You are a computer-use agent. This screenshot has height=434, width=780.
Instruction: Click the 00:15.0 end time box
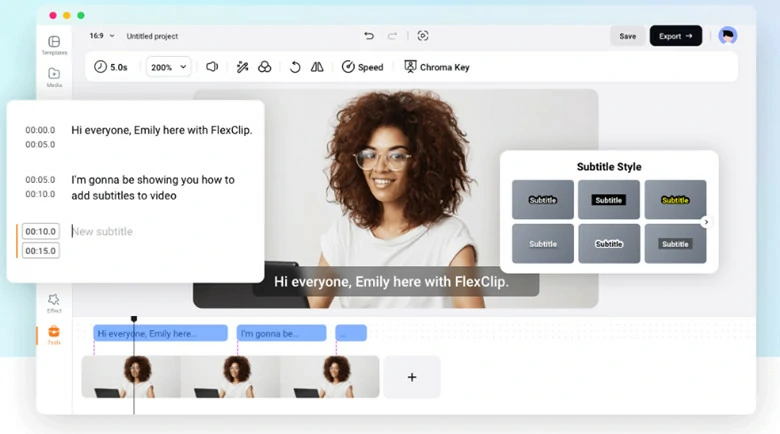click(x=41, y=251)
